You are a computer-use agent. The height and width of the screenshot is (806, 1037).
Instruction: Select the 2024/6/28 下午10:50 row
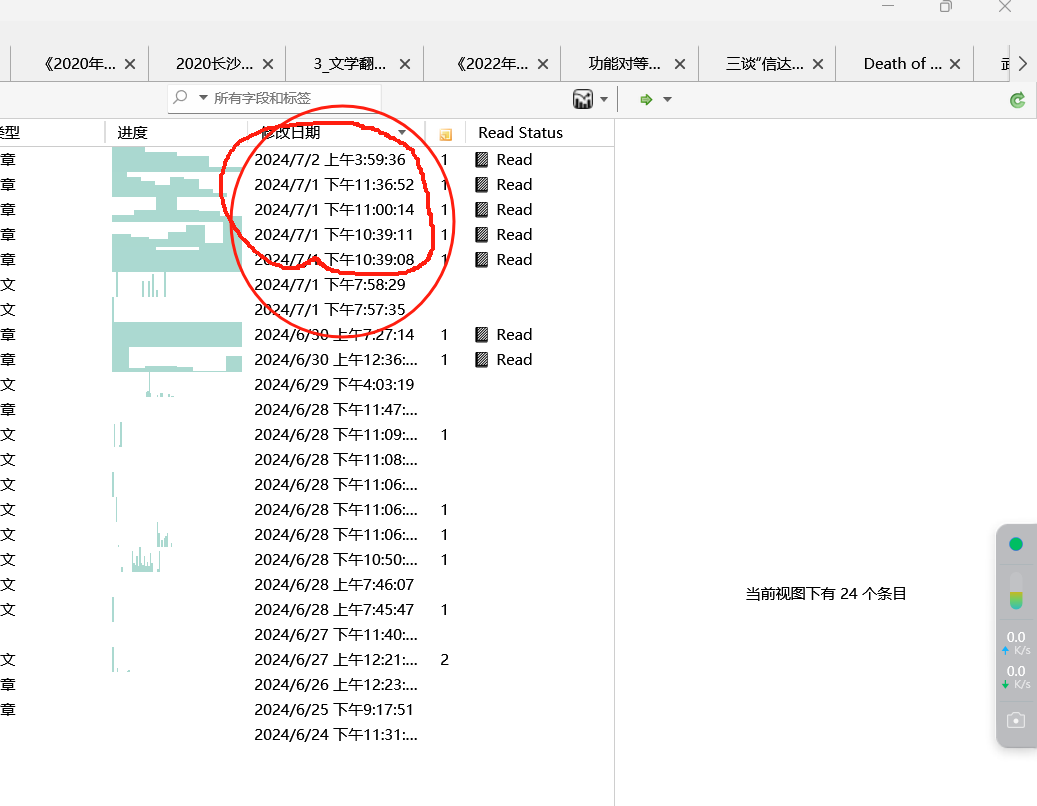click(x=307, y=560)
